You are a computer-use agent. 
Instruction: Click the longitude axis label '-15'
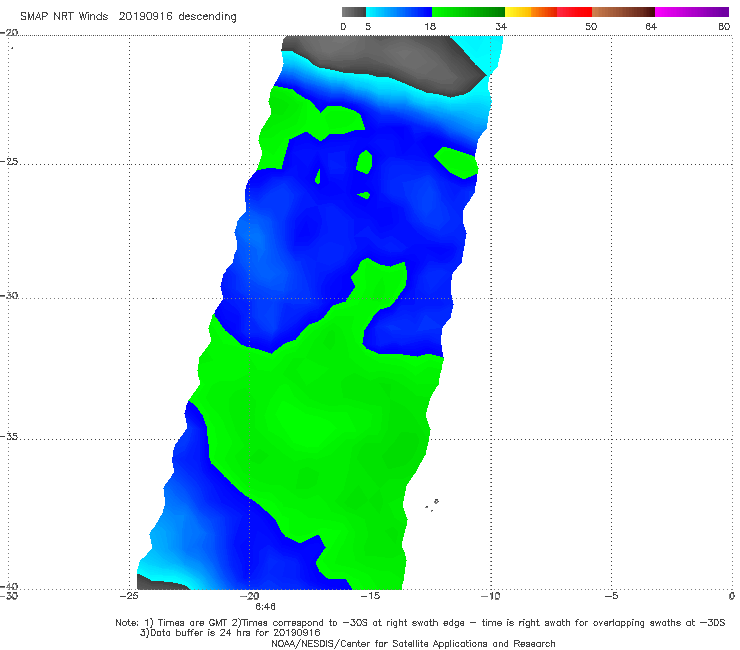point(370,596)
